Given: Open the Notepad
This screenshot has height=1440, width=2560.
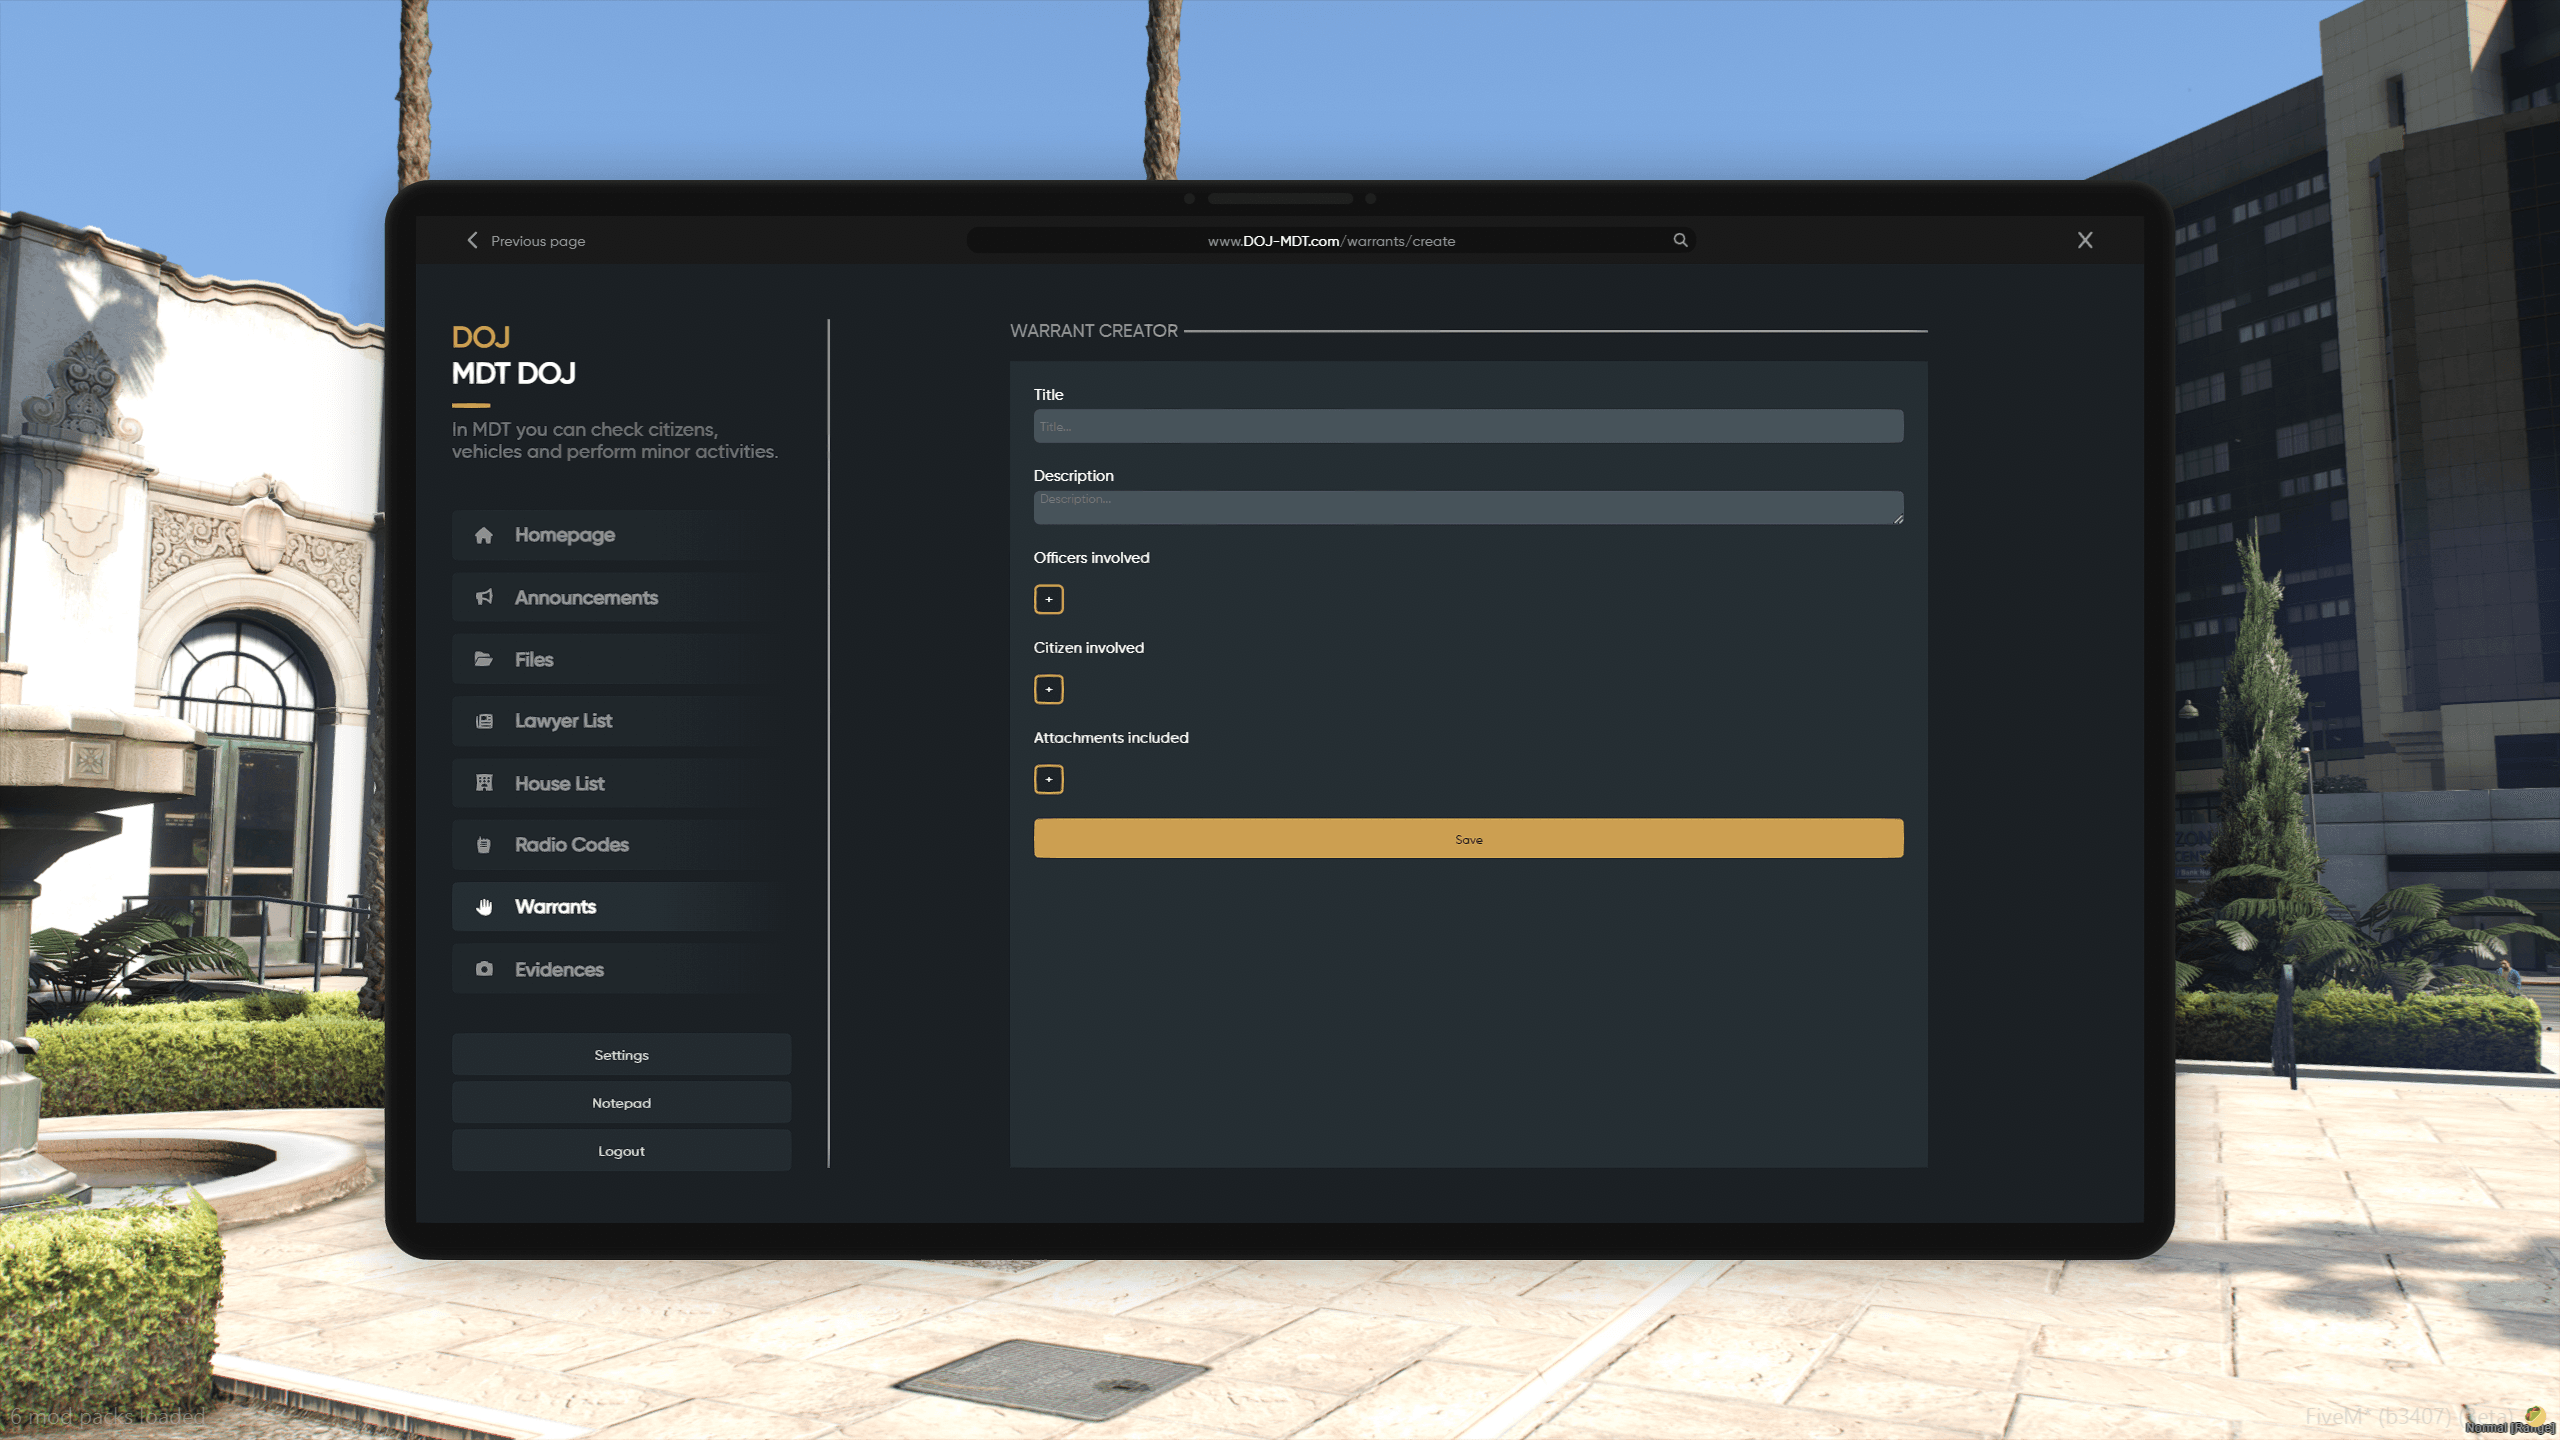Looking at the screenshot, I should pyautogui.click(x=621, y=1103).
